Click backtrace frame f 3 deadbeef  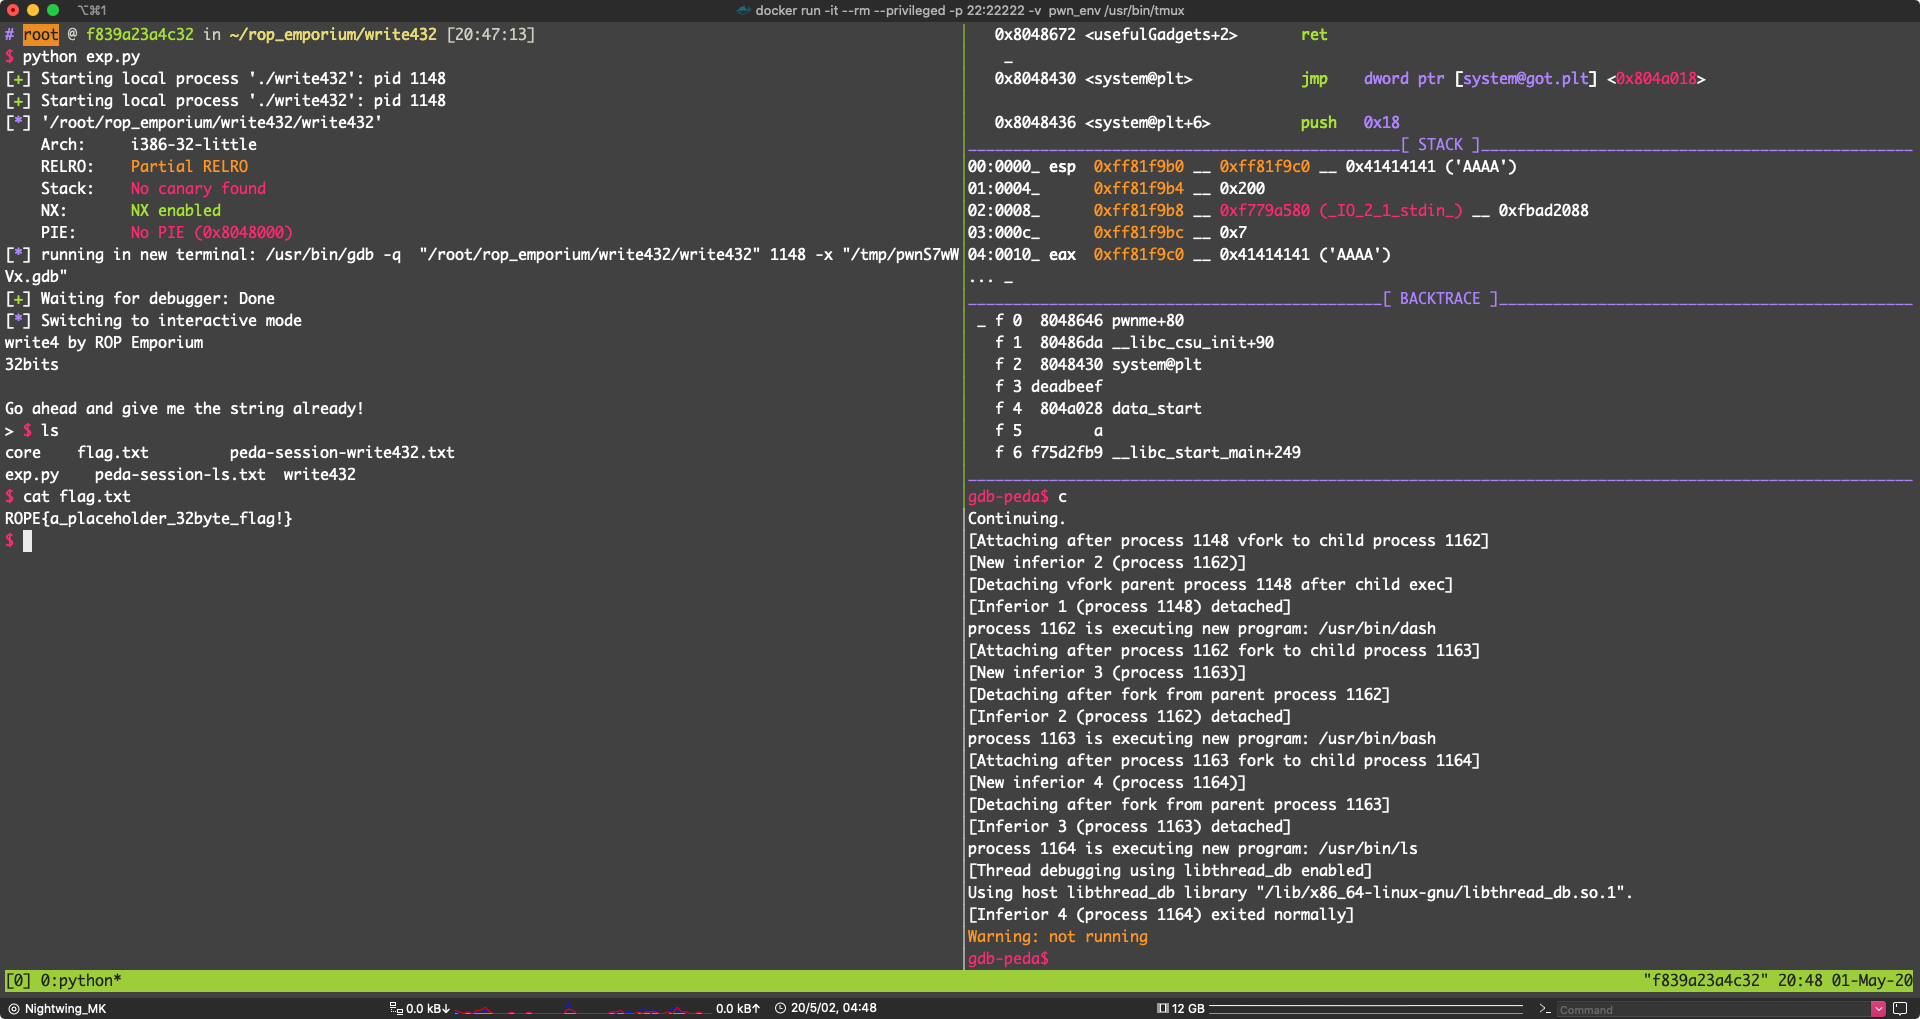point(1049,387)
